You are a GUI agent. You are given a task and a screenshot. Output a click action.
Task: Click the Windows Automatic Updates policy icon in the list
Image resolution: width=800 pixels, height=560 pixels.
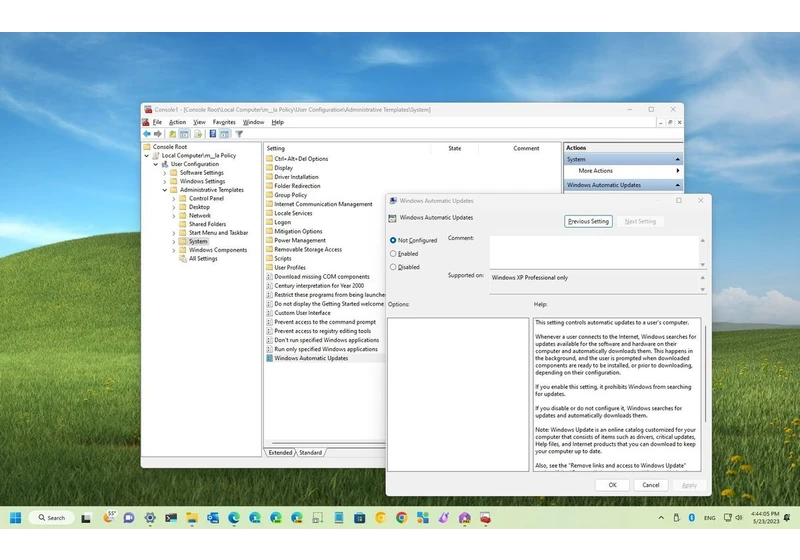click(x=269, y=358)
